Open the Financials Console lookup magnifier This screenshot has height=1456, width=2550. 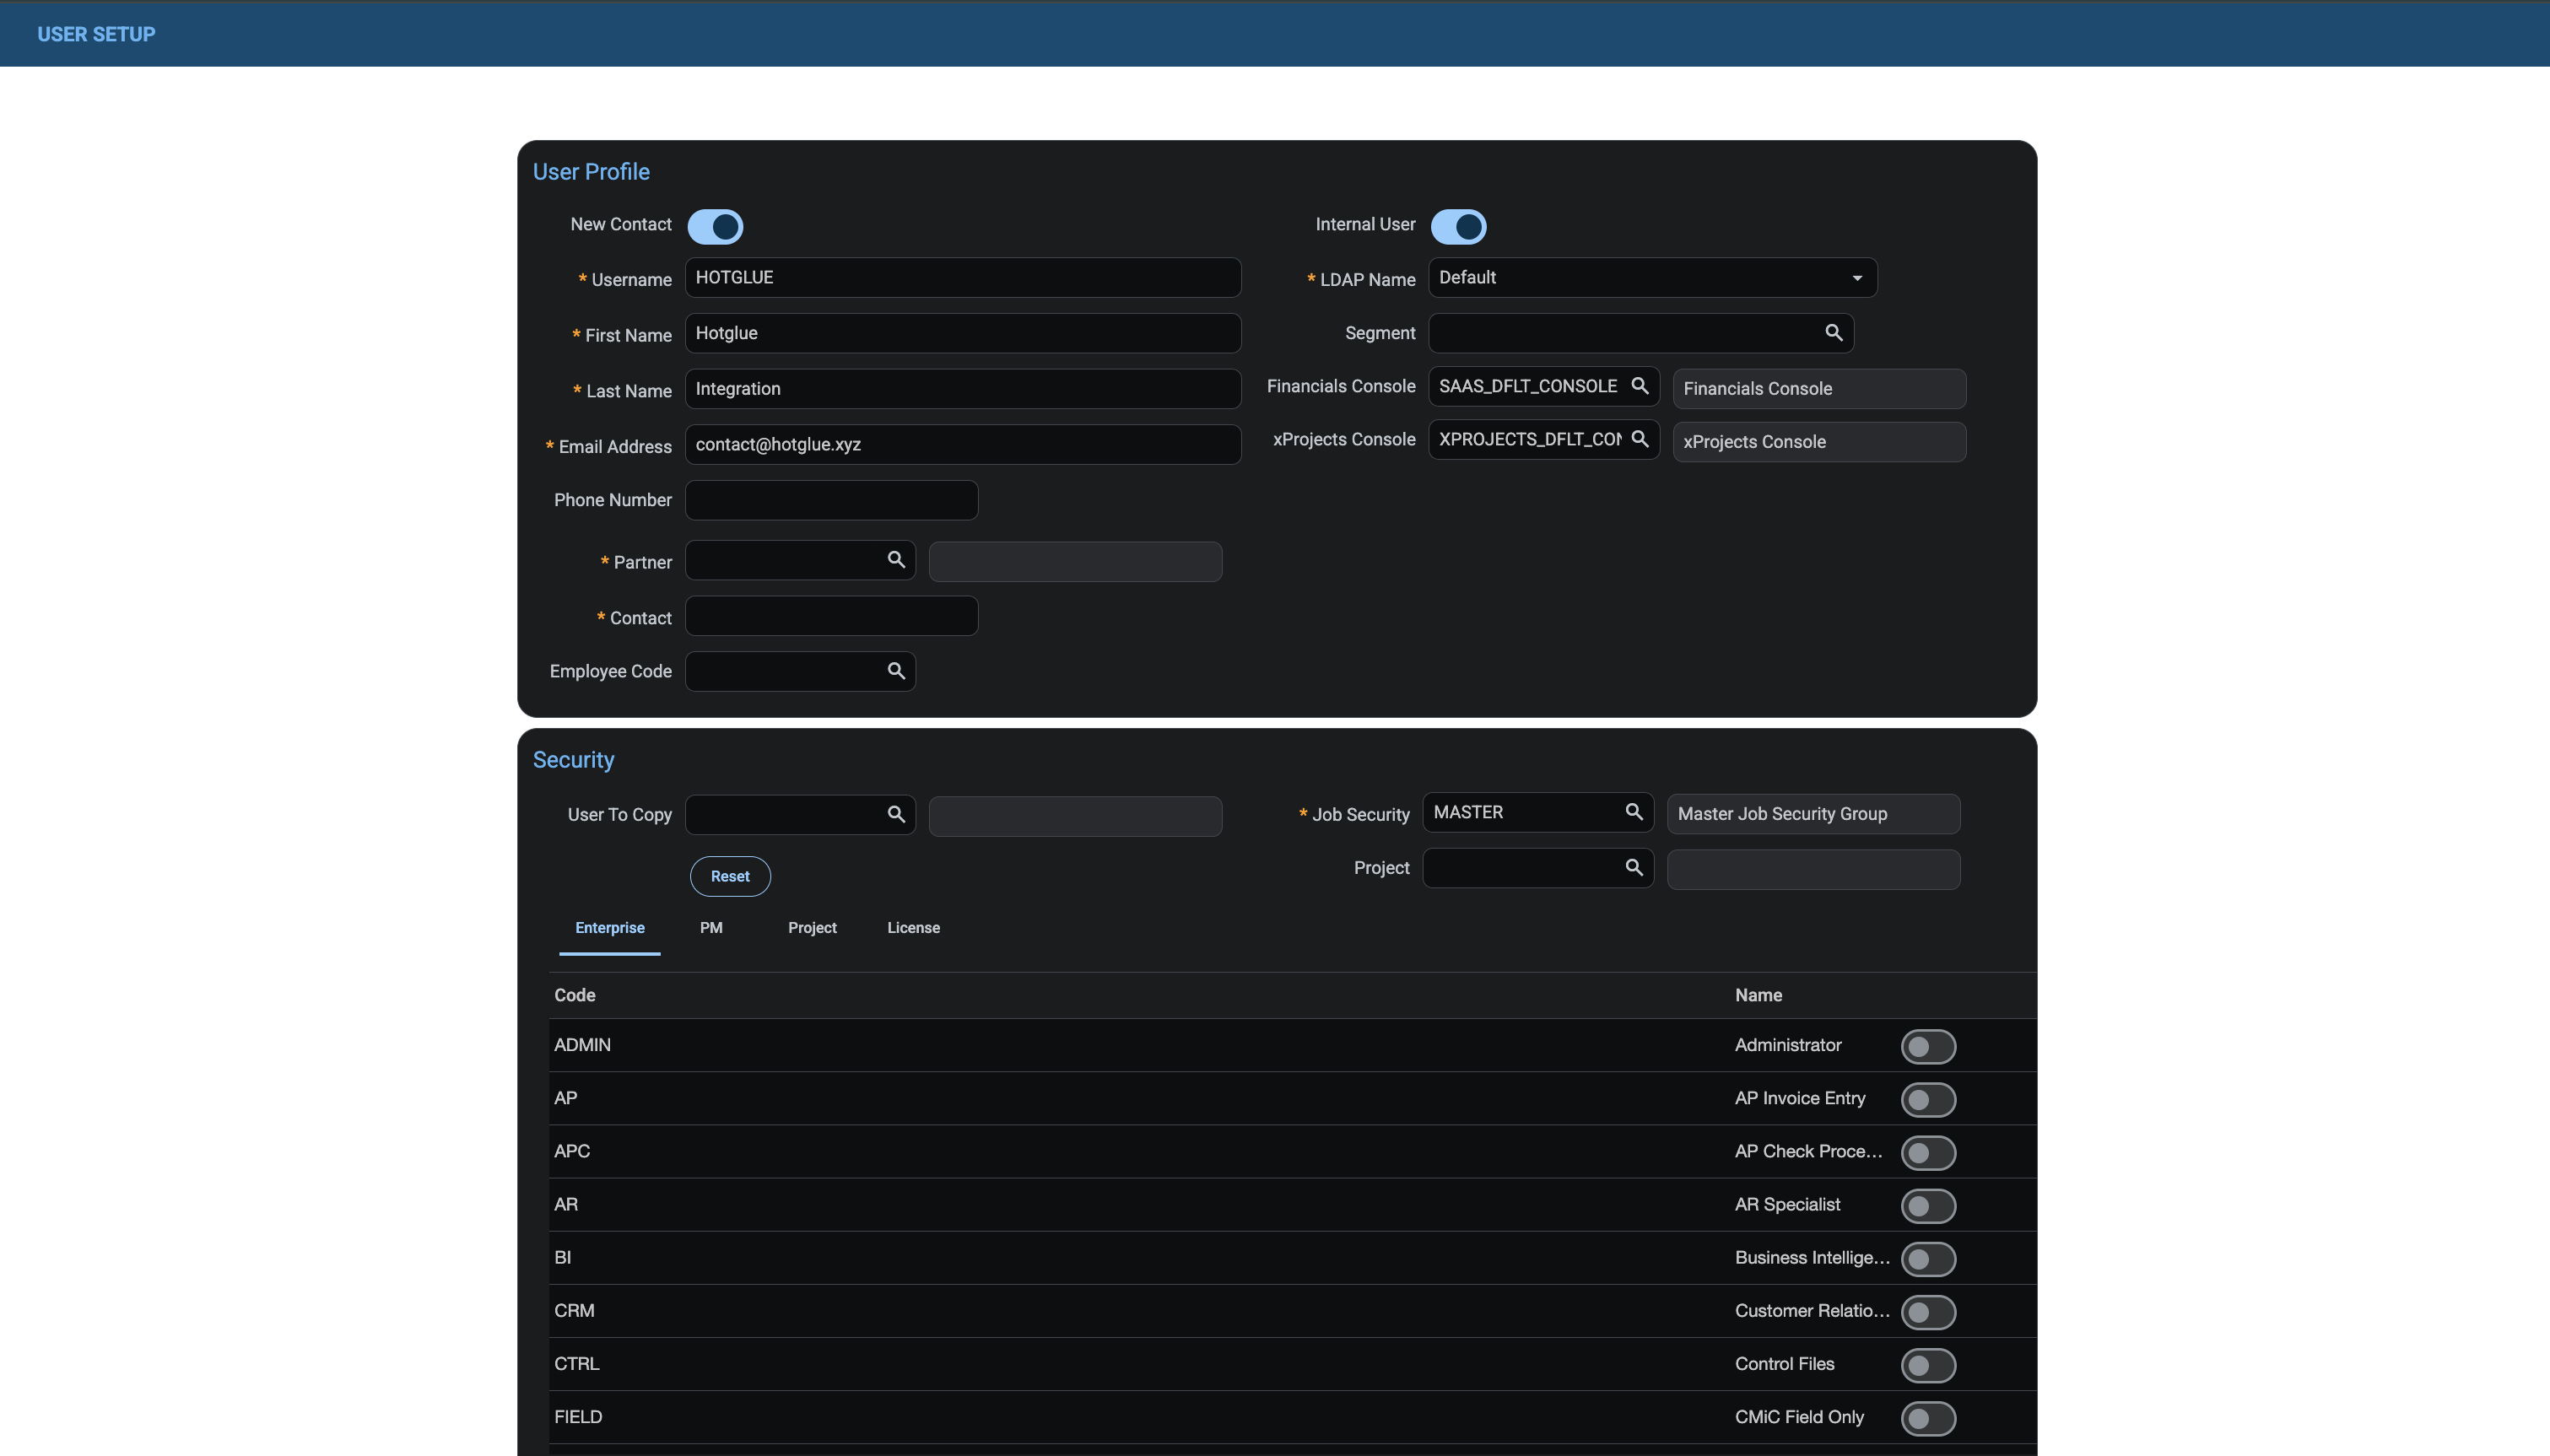1639,386
